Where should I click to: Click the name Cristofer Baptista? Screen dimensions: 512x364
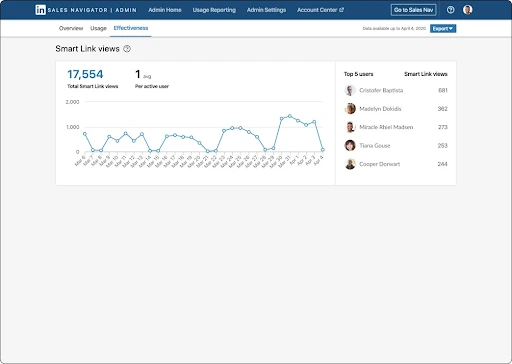pos(381,90)
